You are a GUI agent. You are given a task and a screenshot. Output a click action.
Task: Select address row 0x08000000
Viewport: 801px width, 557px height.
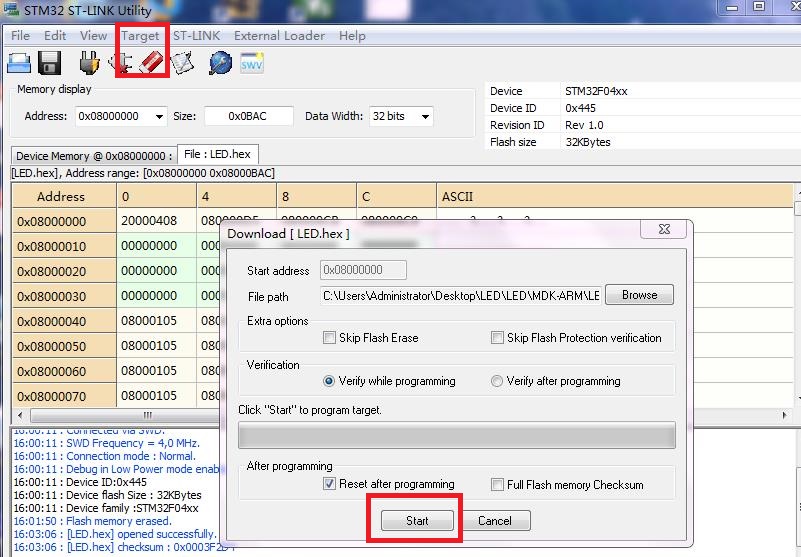click(64, 221)
